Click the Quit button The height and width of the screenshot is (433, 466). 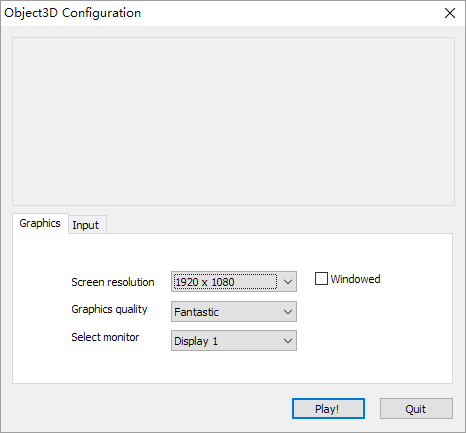(416, 409)
